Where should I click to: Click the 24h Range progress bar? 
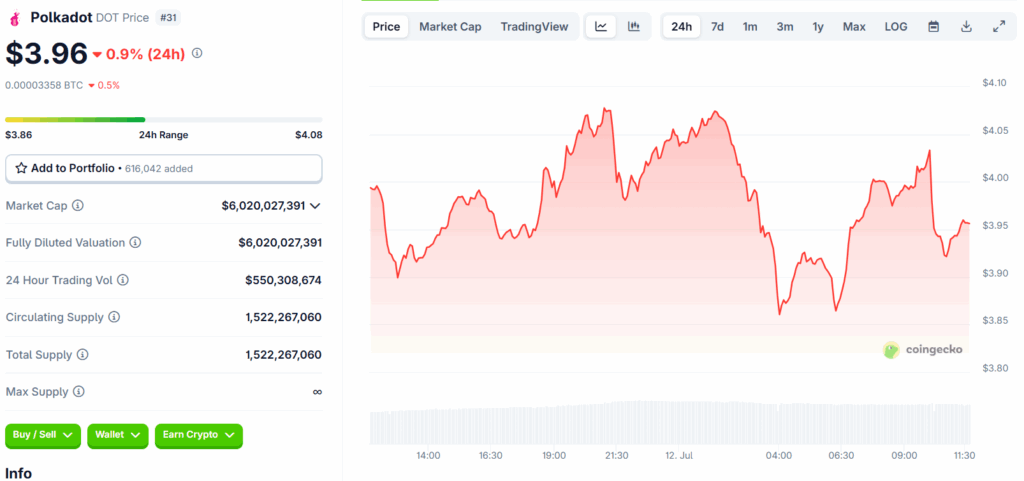(x=164, y=119)
